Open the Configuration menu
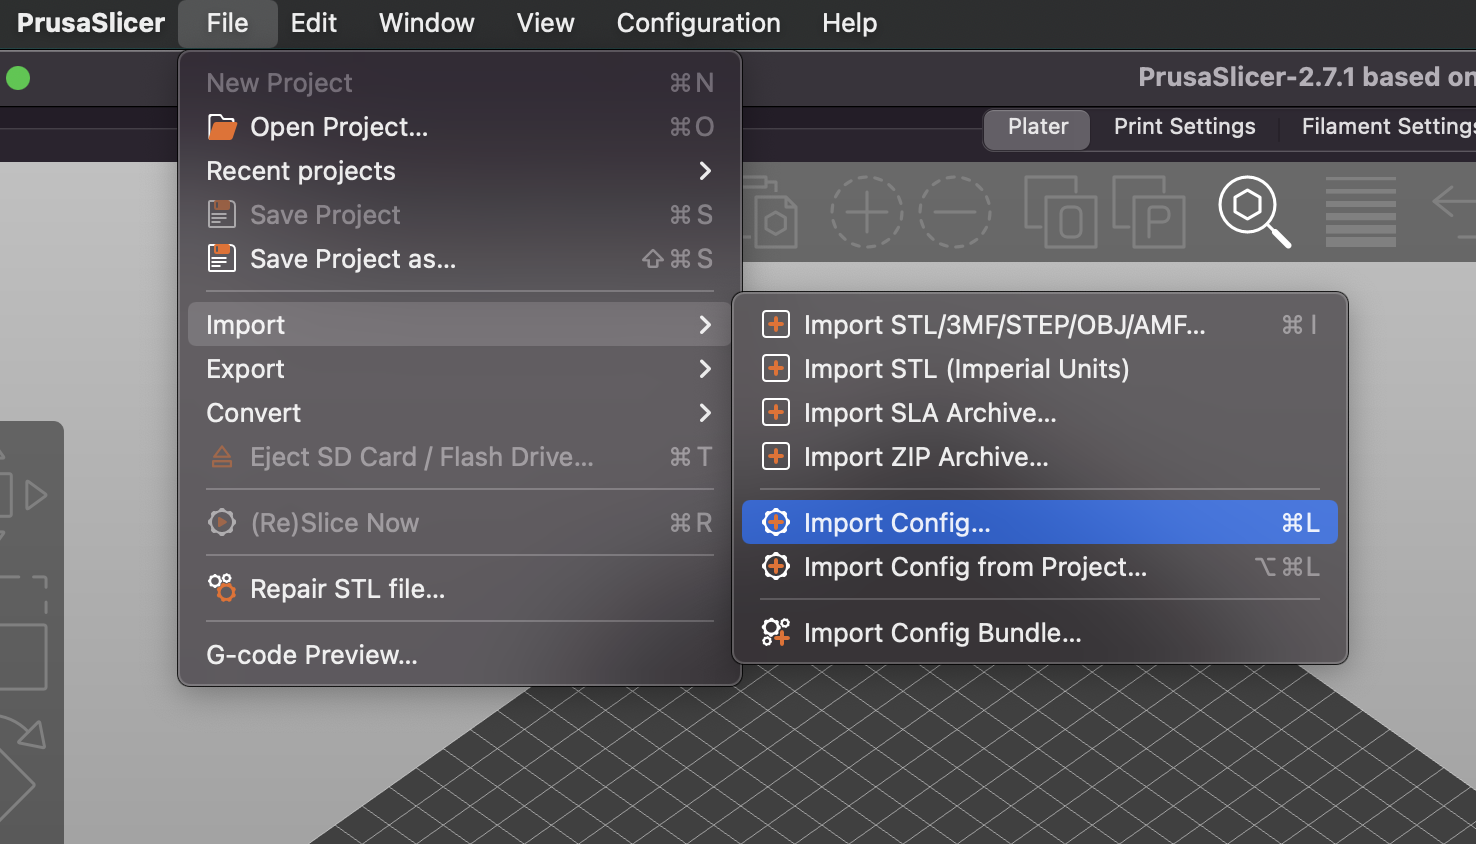Viewport: 1476px width, 844px height. tap(698, 23)
